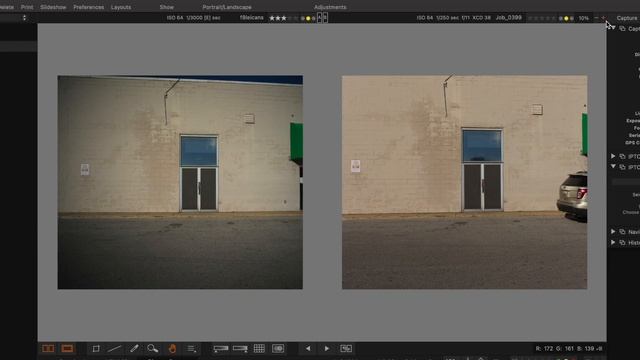The width and height of the screenshot is (640, 360).
Task: Click the three-star rating on left image
Action: pos(278,18)
